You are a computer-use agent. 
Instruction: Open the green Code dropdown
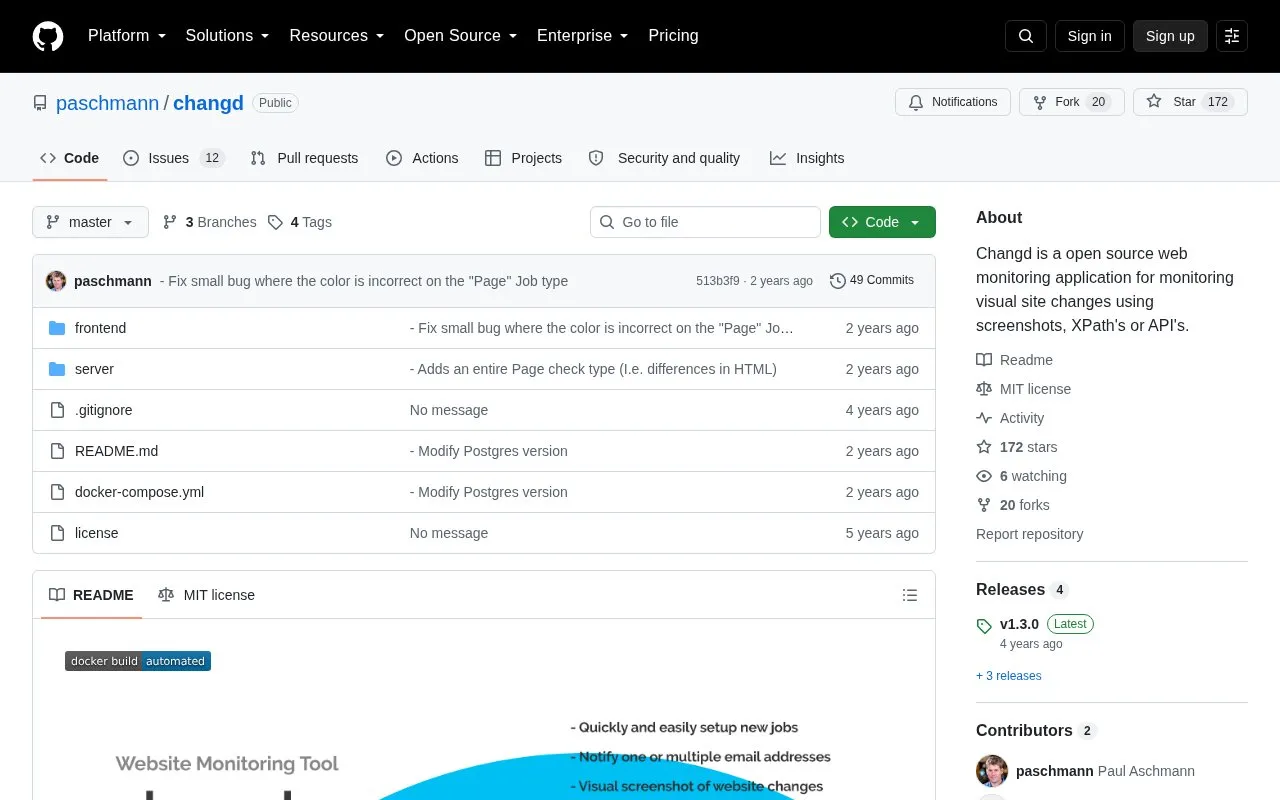882,222
